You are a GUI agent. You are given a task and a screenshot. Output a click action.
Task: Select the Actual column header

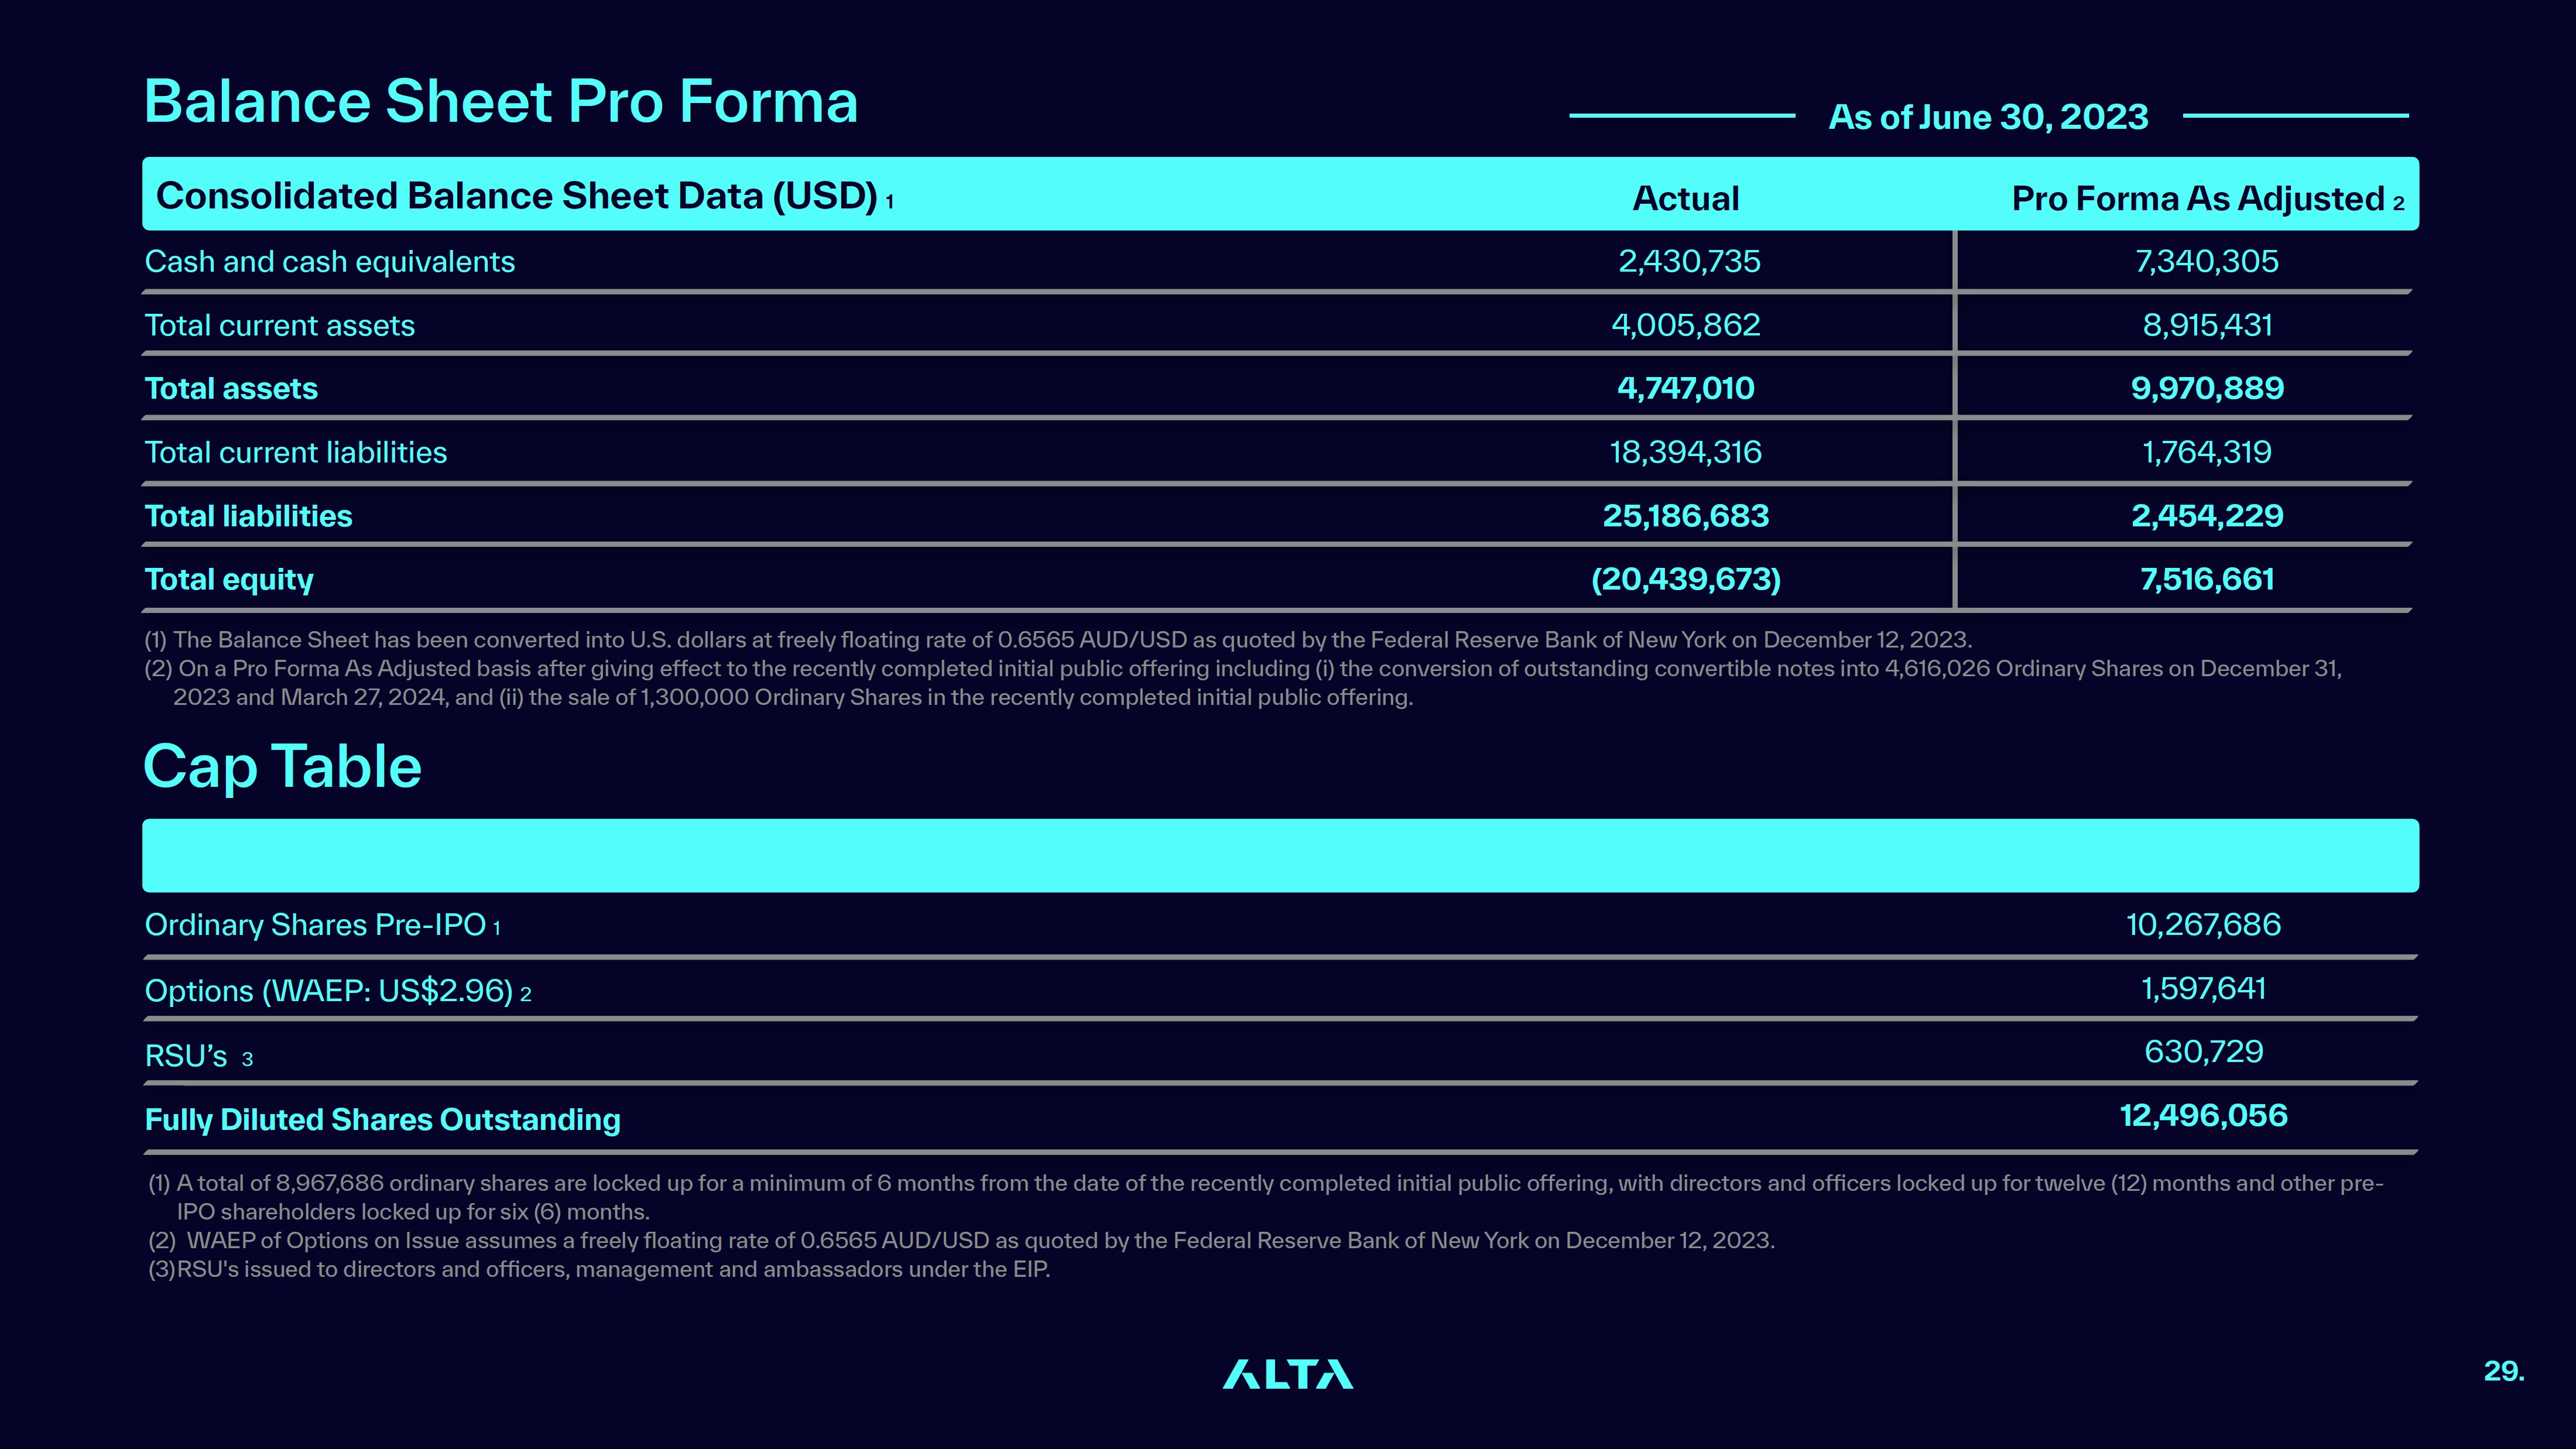[x=1686, y=198]
